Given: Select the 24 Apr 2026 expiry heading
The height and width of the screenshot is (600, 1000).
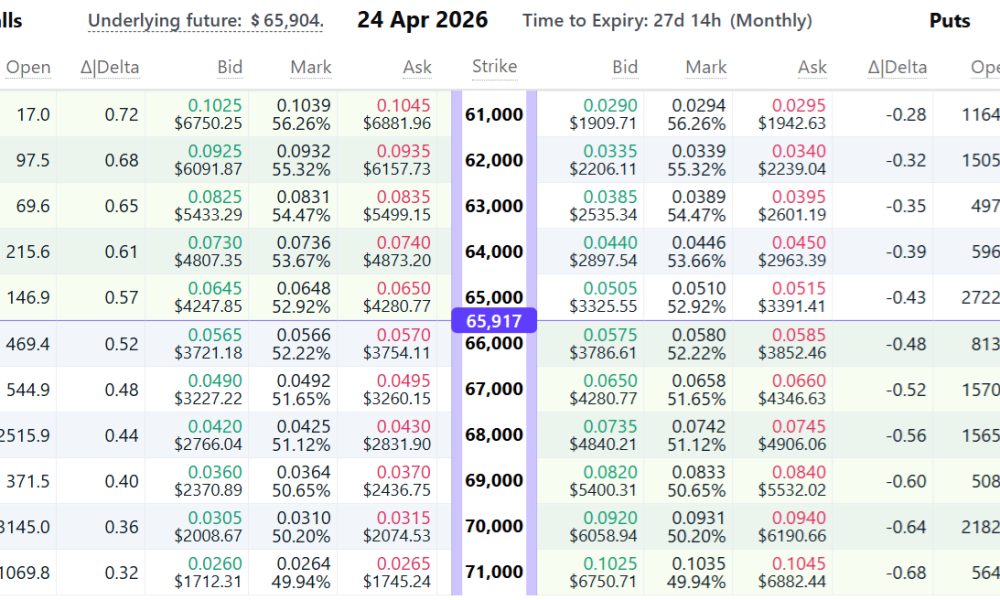Looking at the screenshot, I should [x=422, y=20].
